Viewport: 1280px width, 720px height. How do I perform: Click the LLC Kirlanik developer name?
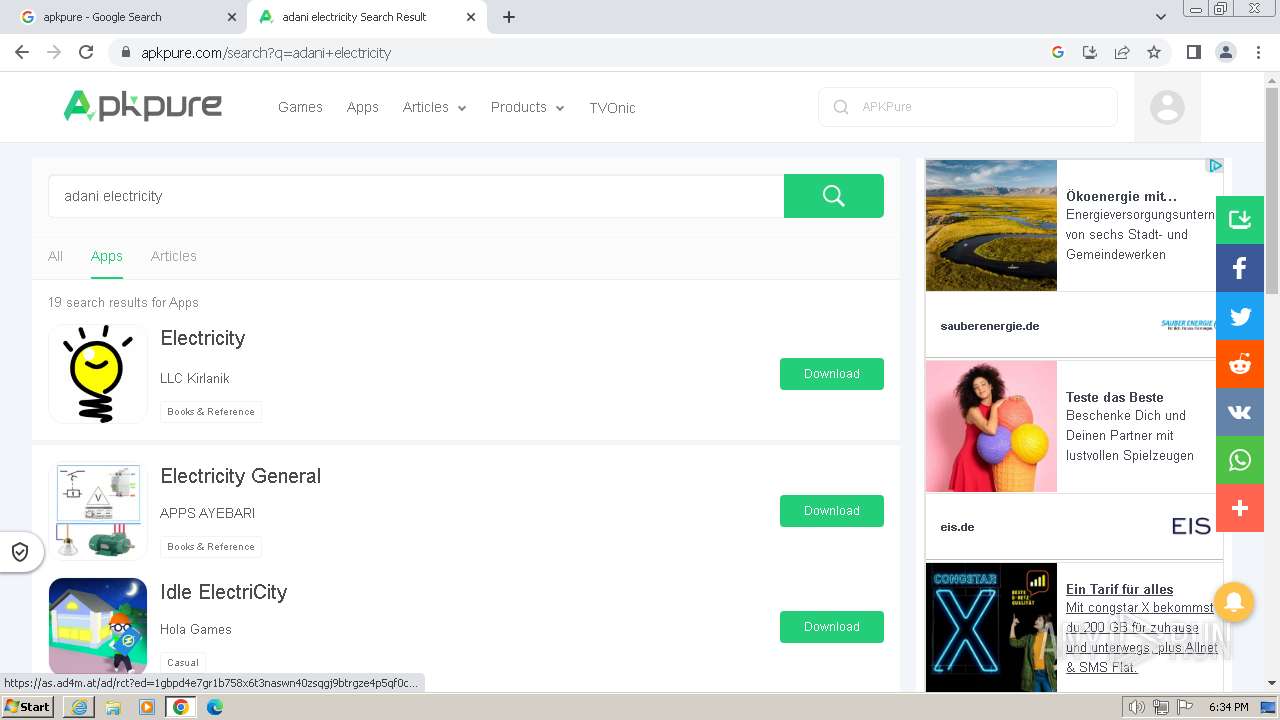(x=195, y=378)
